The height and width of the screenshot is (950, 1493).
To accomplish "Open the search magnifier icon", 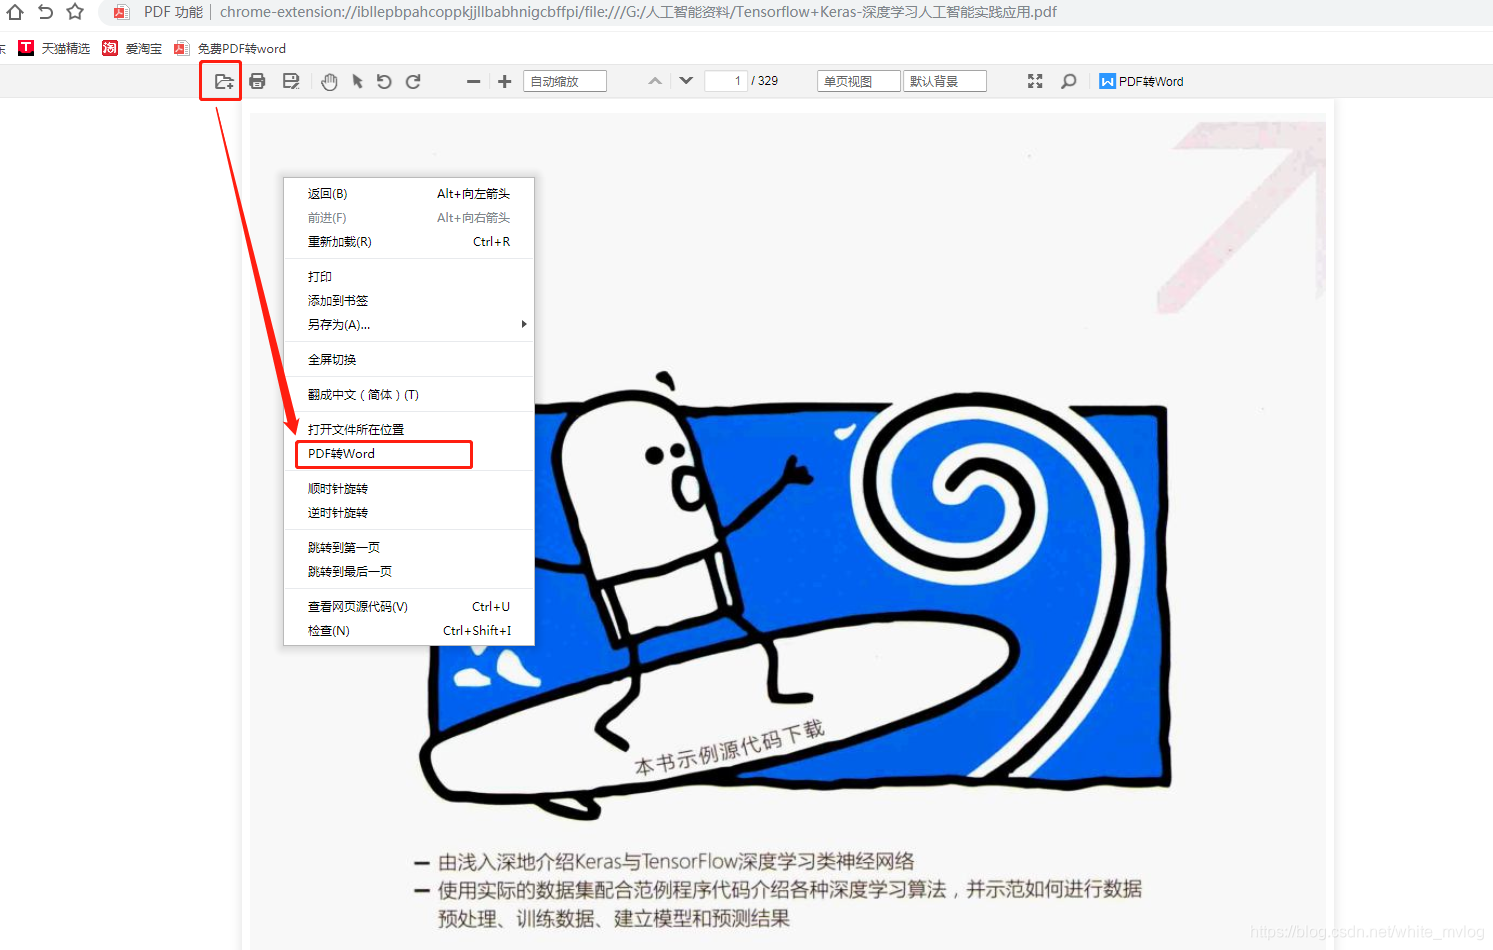I will pos(1069,81).
